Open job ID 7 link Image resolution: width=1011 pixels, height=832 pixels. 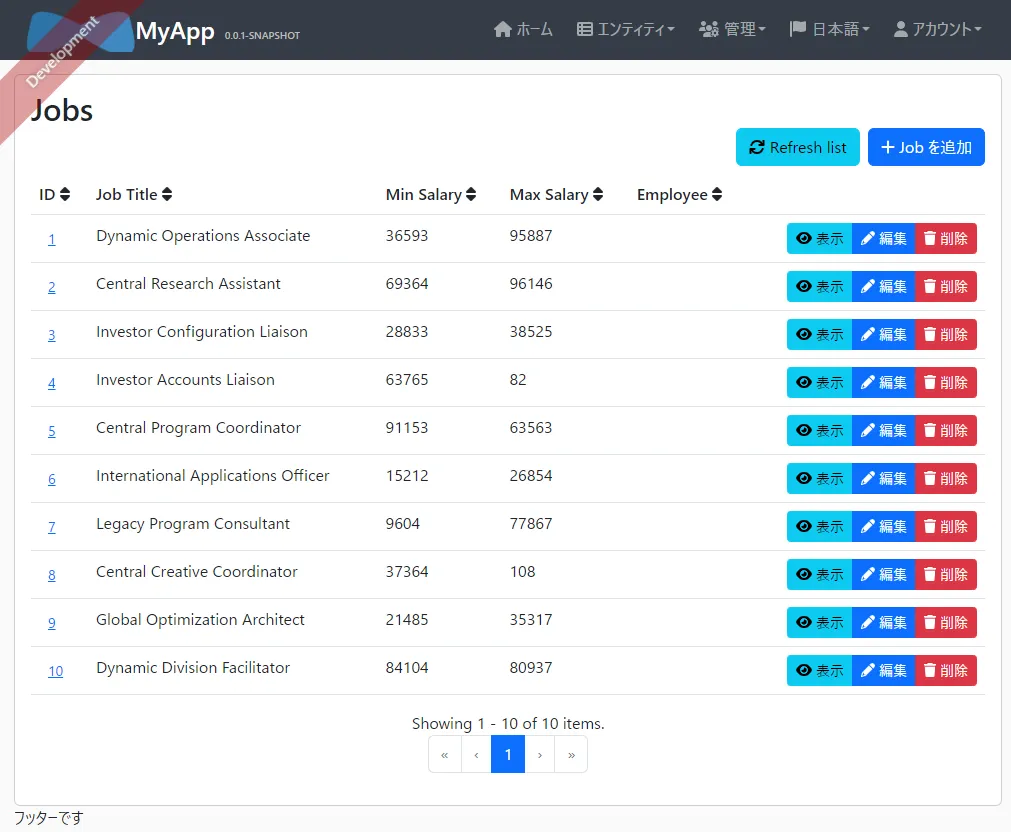click(52, 527)
